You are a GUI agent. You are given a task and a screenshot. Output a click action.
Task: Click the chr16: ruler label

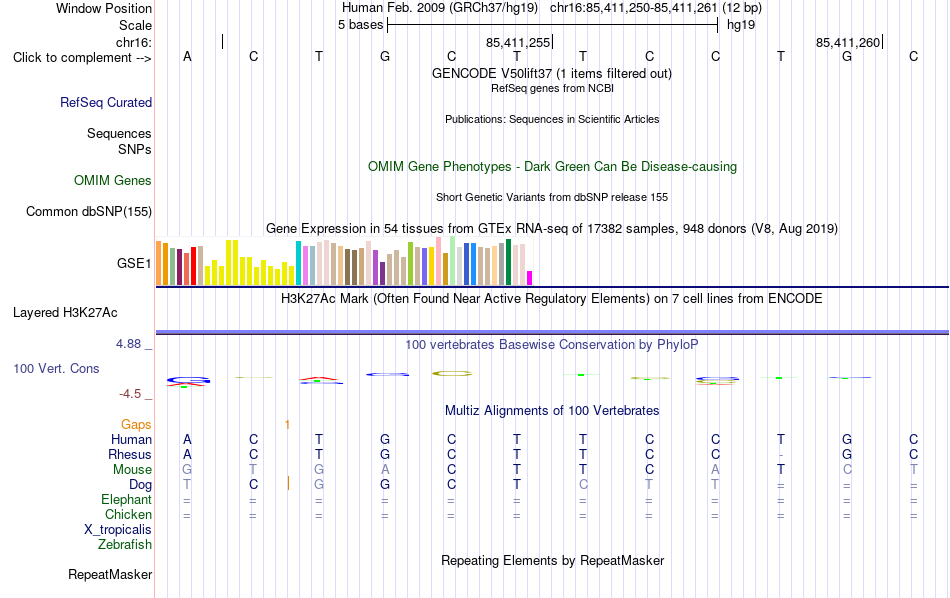133,42
